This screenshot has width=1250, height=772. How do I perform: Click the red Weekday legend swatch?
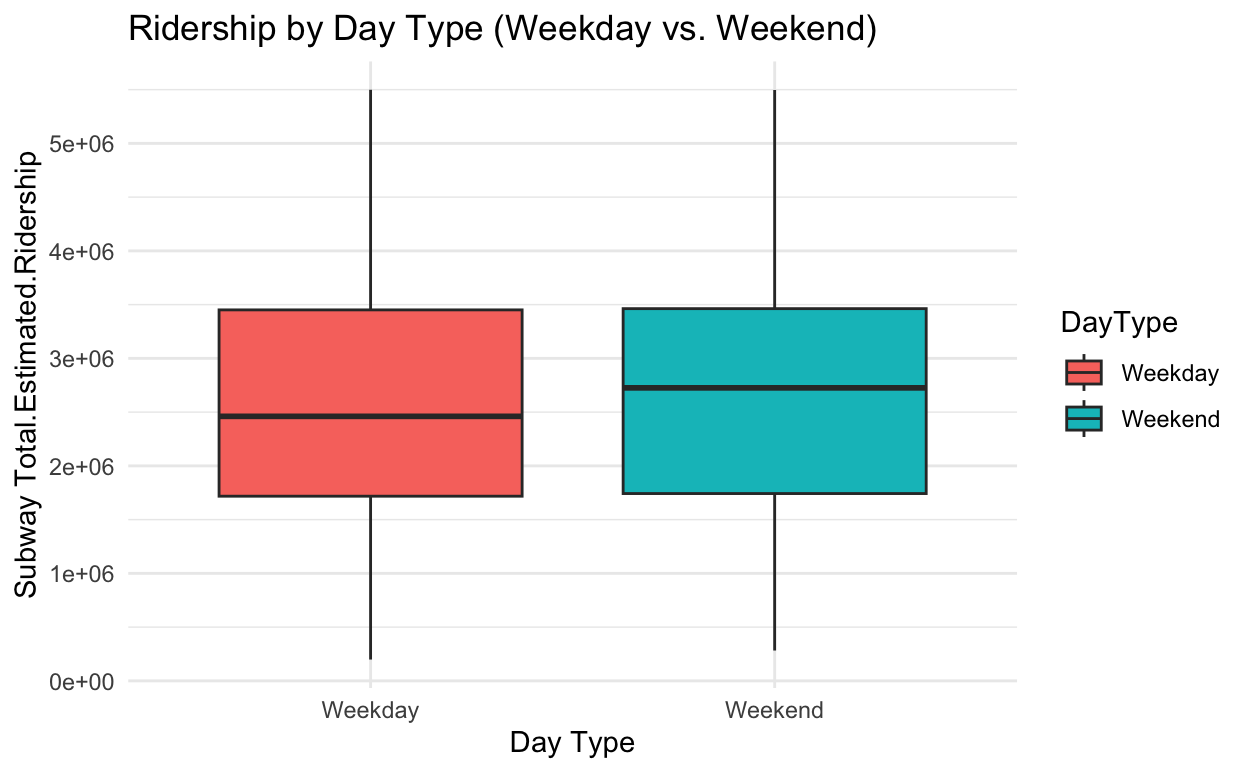point(1084,373)
